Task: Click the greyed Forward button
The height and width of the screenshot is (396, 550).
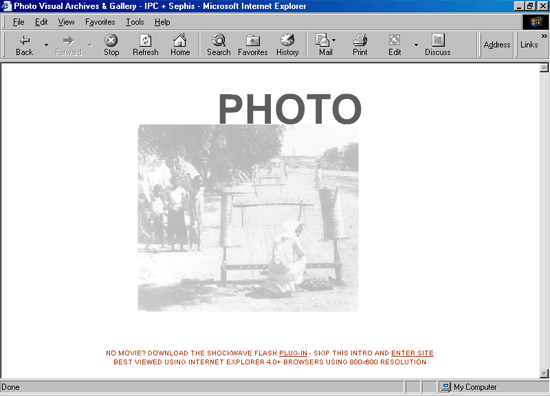Action: pos(68,45)
